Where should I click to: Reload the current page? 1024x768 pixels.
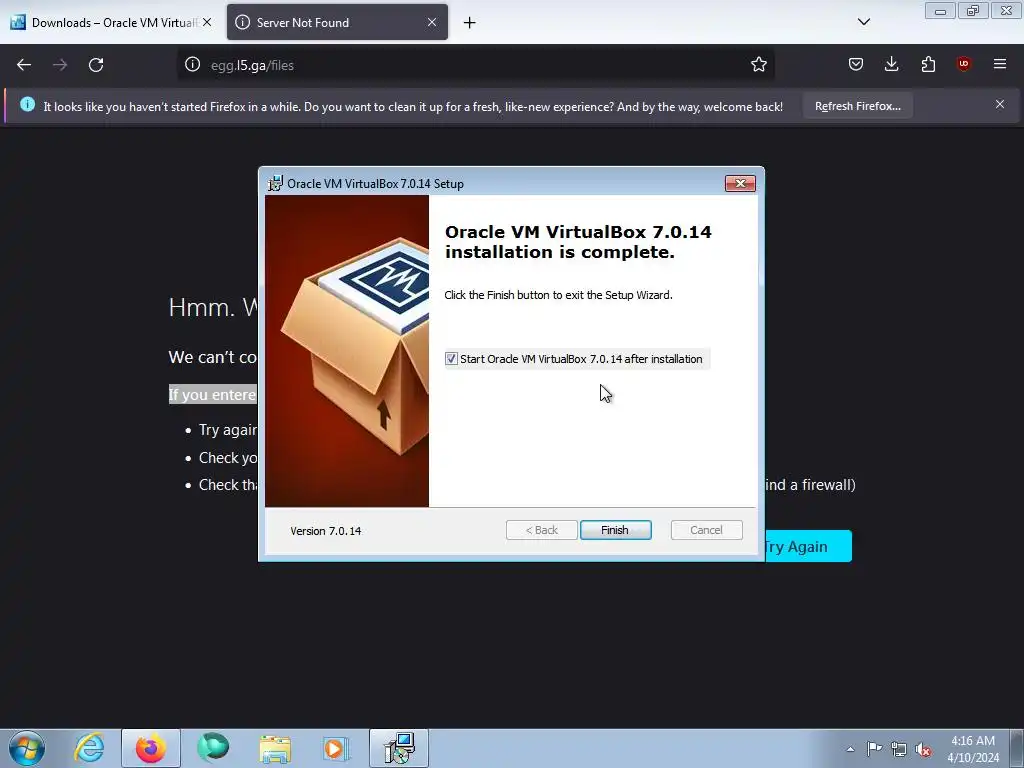click(96, 65)
